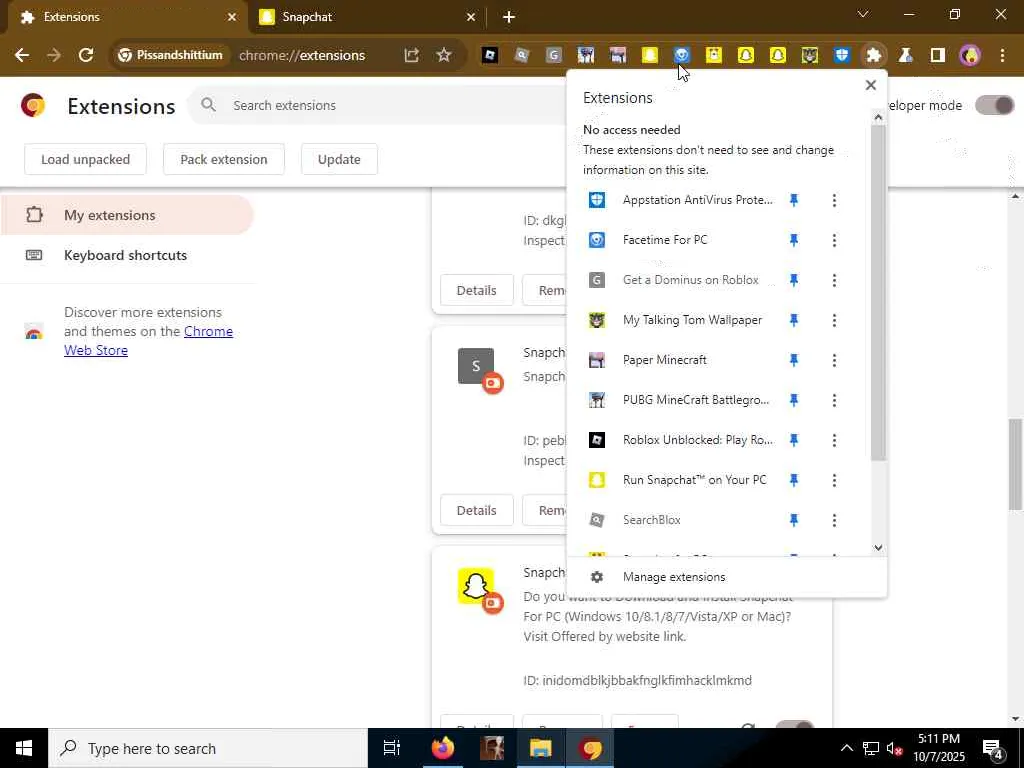Click the gray G Dominus toolbar icon

[553, 56]
